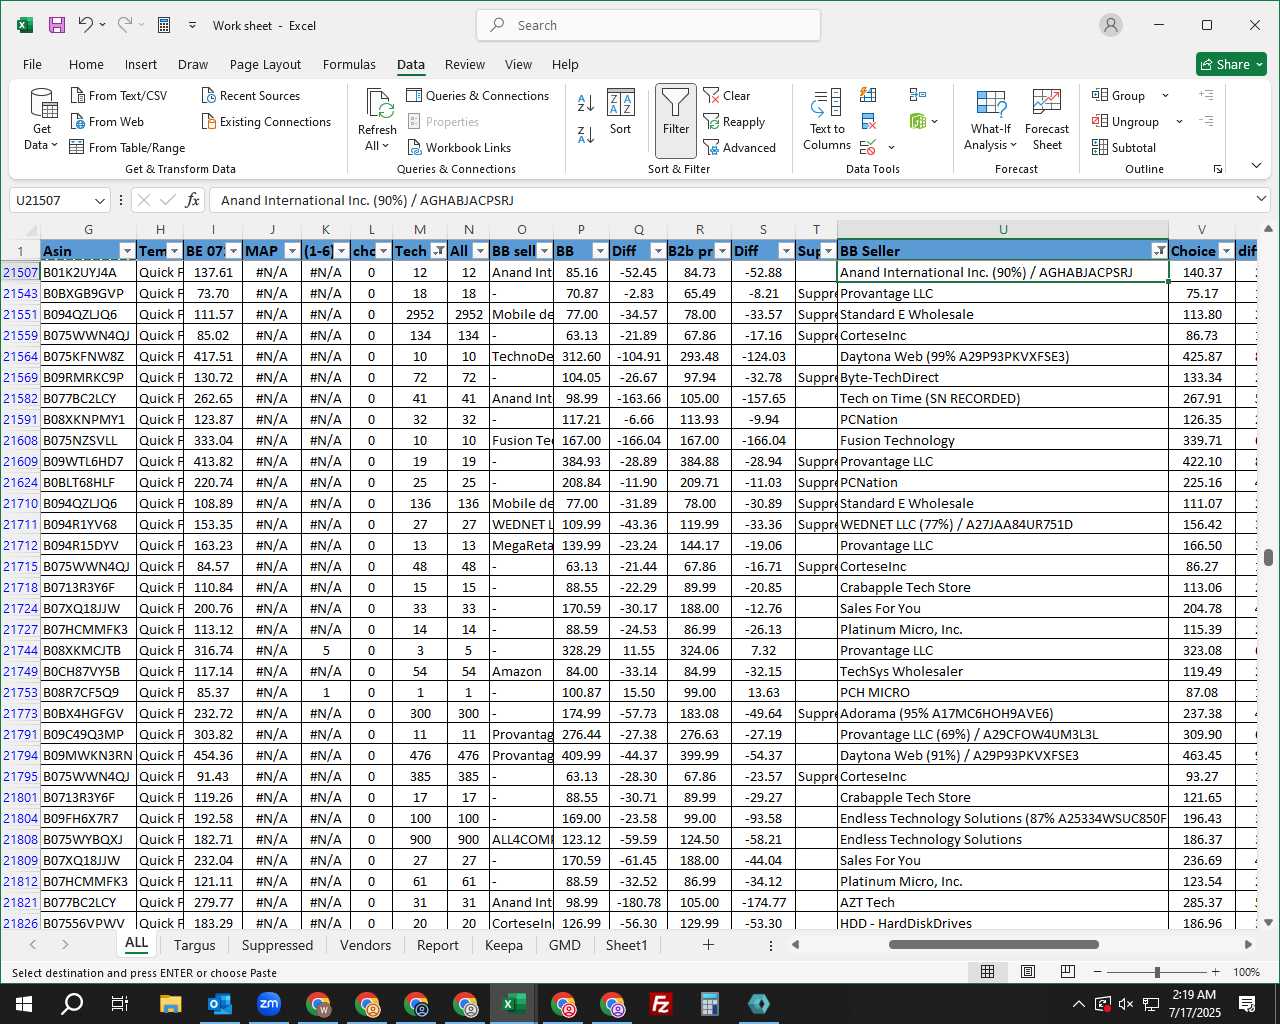Open Existing Connections
Screen dimensions: 1280x1024
pos(266,122)
